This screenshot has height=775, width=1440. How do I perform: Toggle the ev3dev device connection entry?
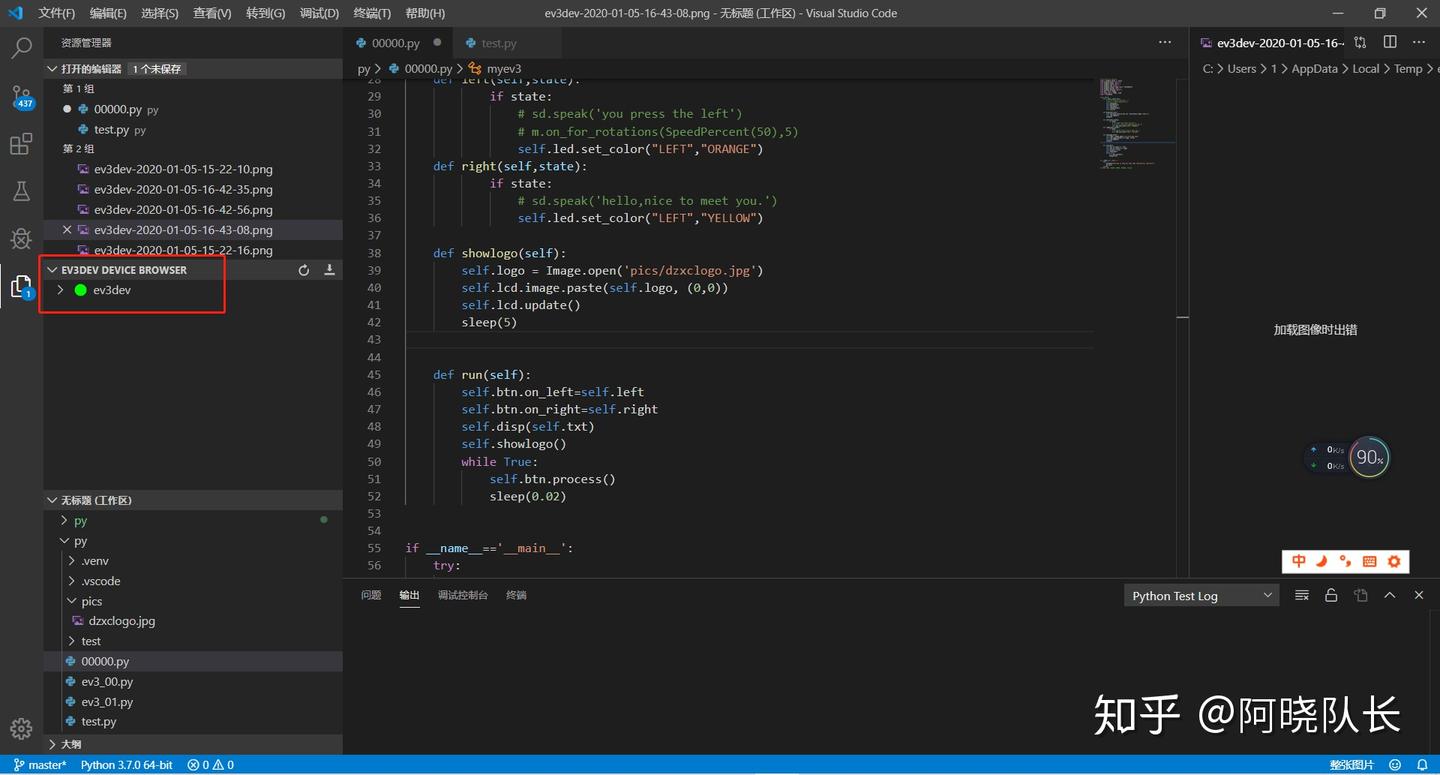click(111, 289)
